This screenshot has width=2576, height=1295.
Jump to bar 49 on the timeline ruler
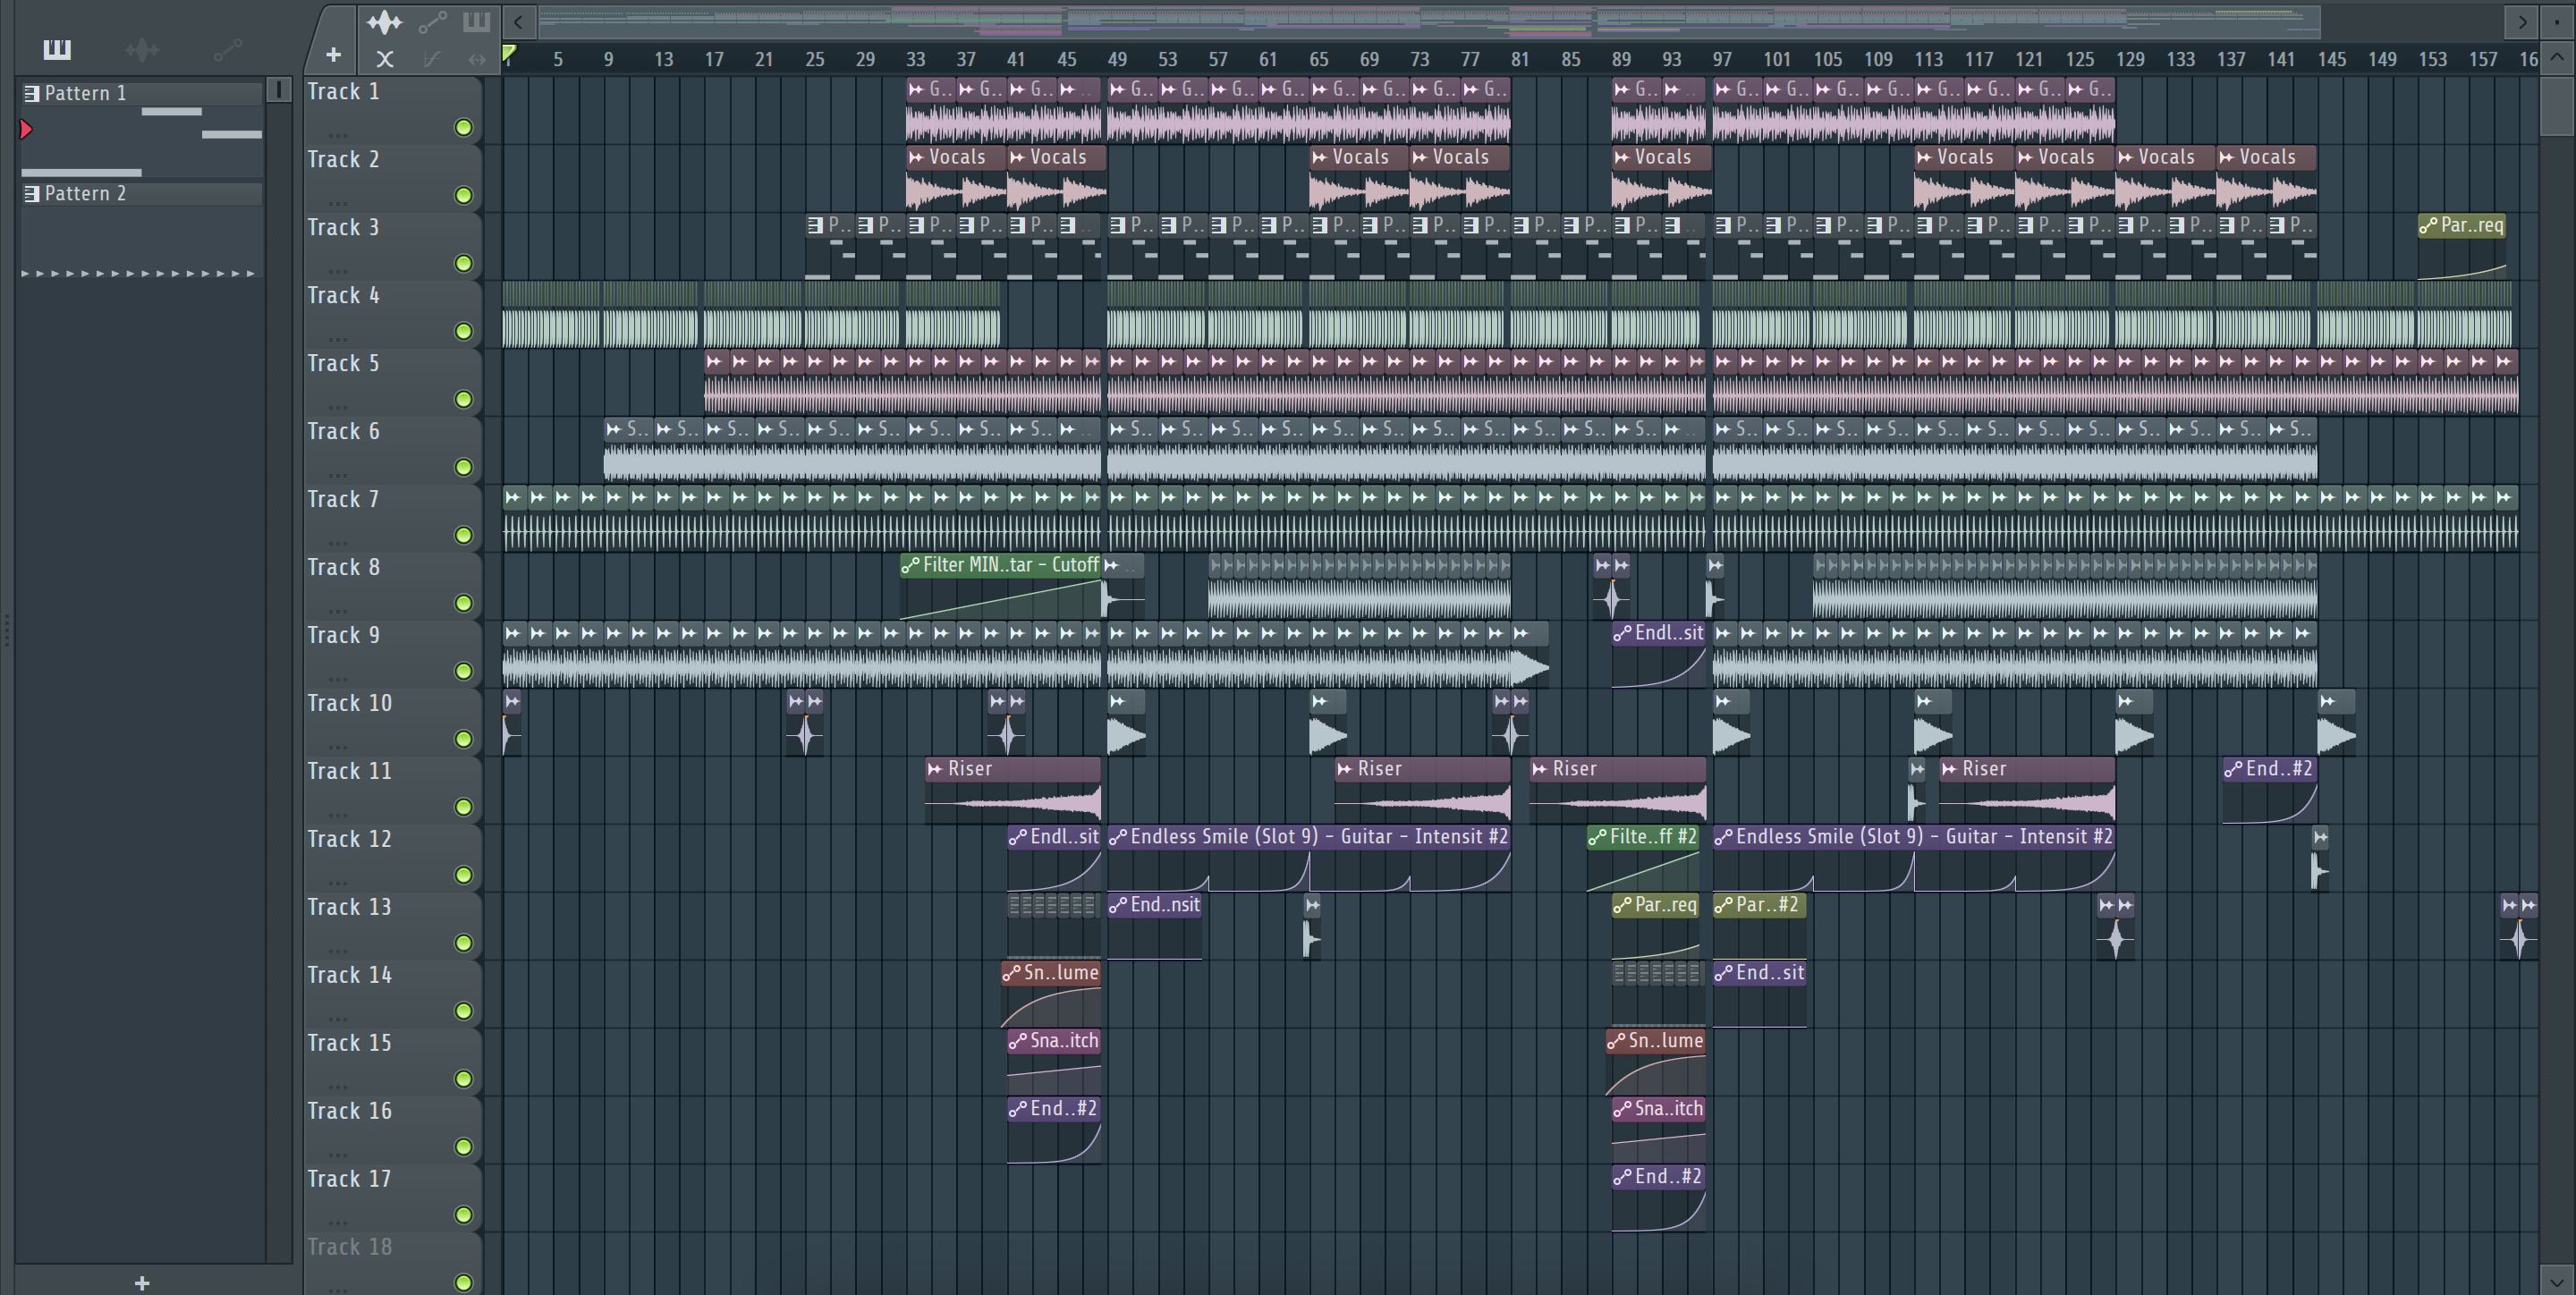coord(1117,59)
